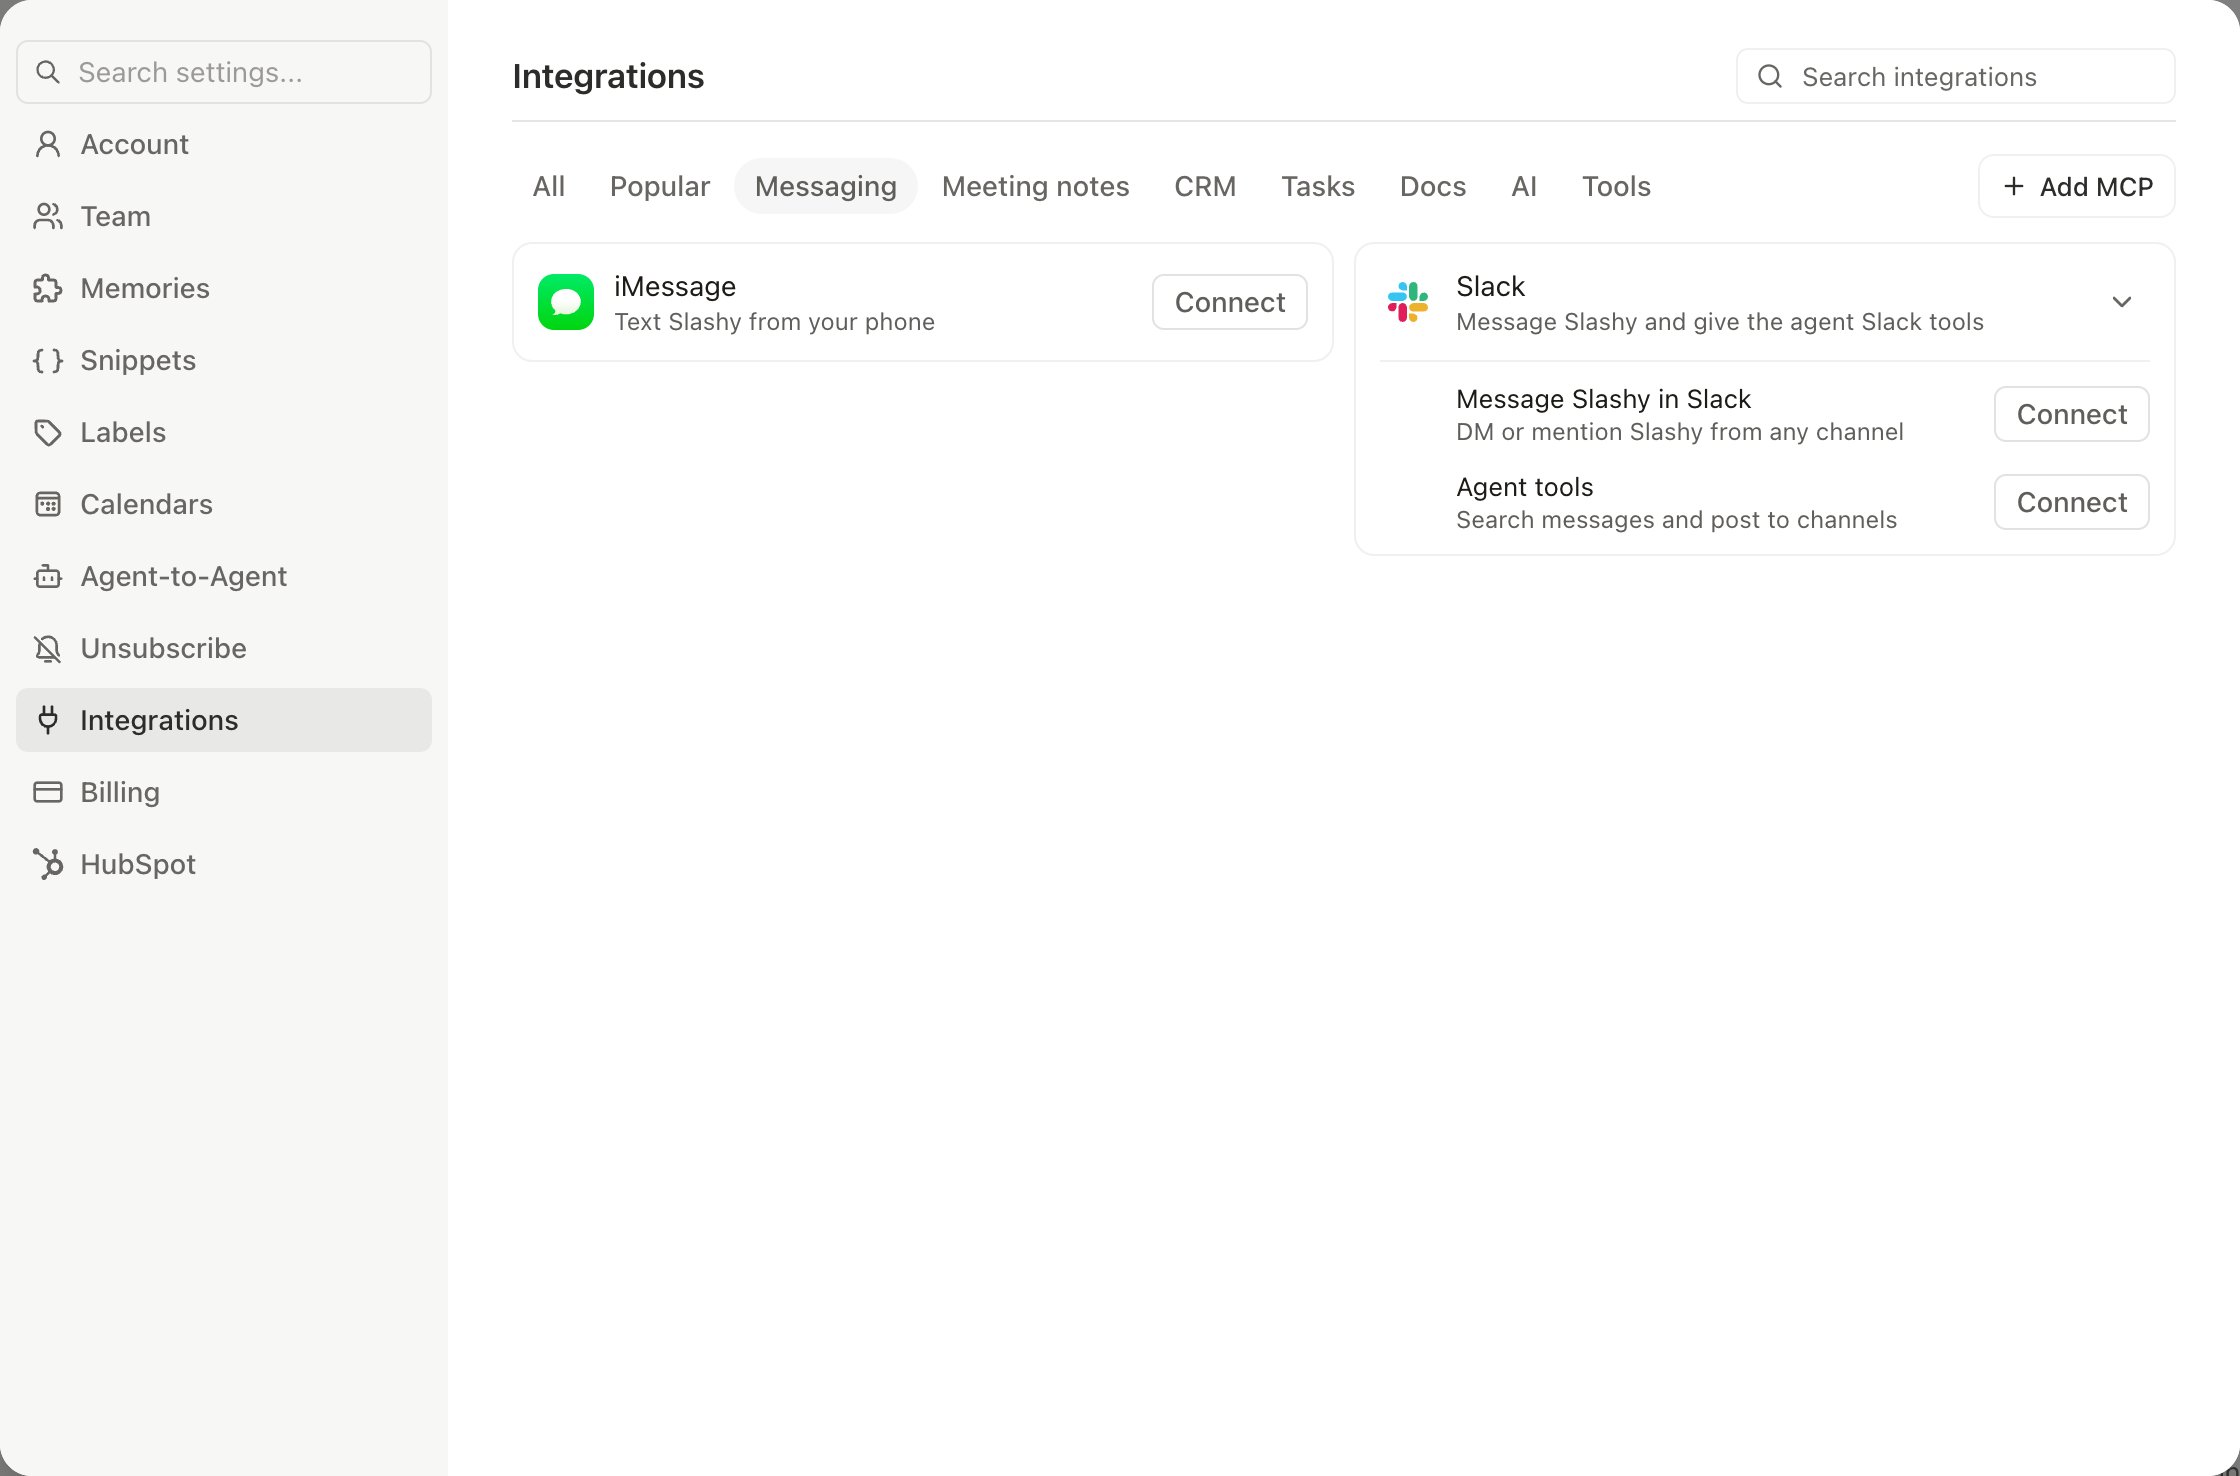Image resolution: width=2240 pixels, height=1476 pixels.
Task: Select the Messaging tab
Action: [826, 186]
